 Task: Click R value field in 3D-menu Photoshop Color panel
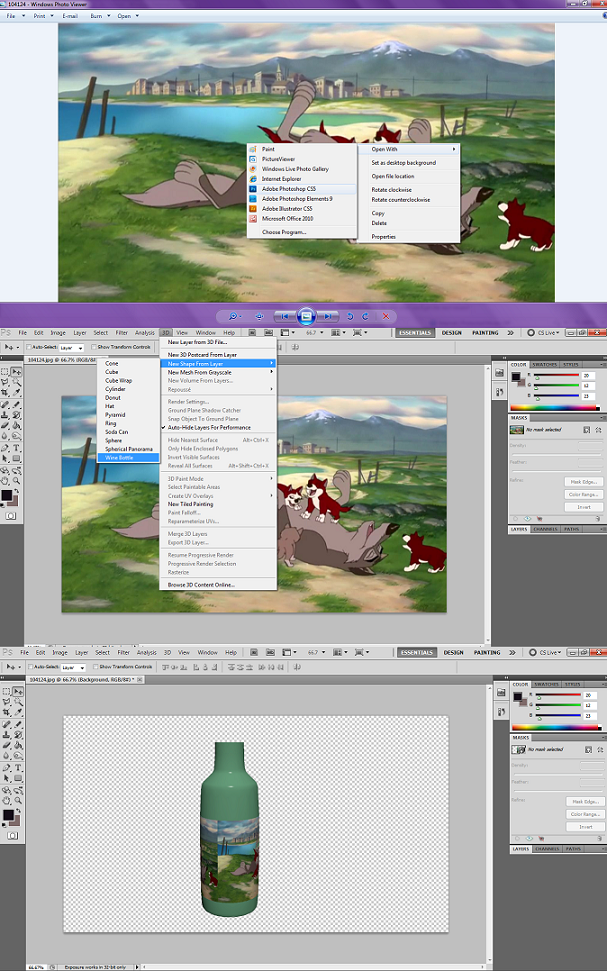pos(588,375)
